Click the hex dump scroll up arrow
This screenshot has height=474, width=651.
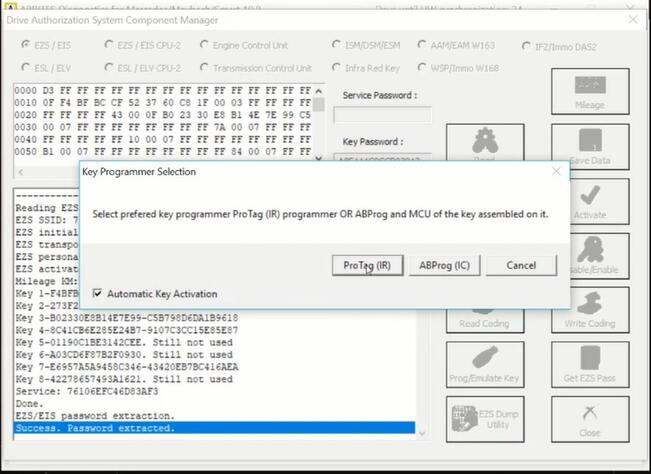[x=318, y=91]
